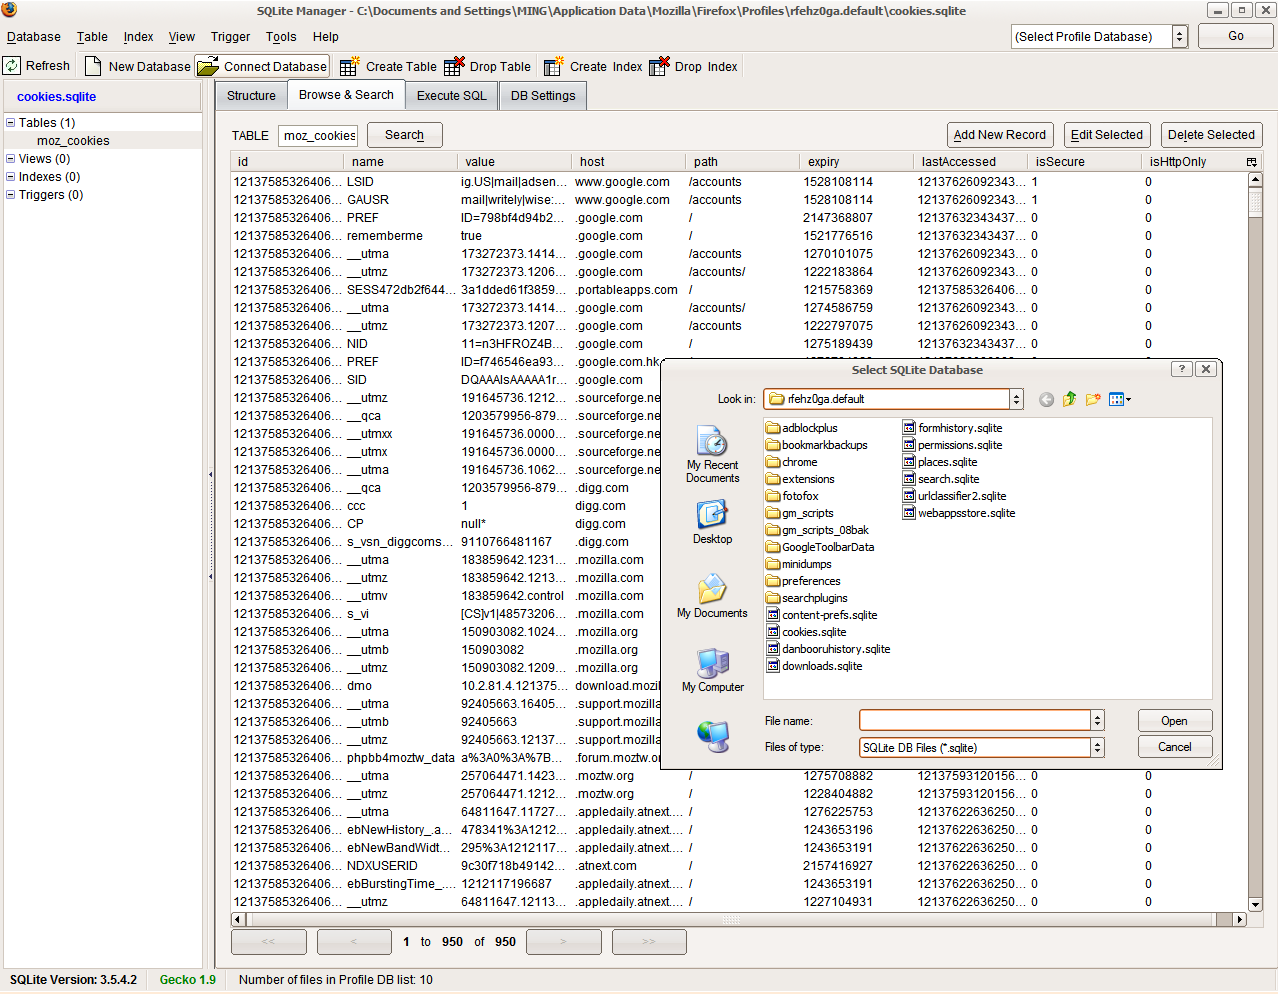The height and width of the screenshot is (994, 1278).
Task: Click the Drop Index icon
Action: pos(659,66)
